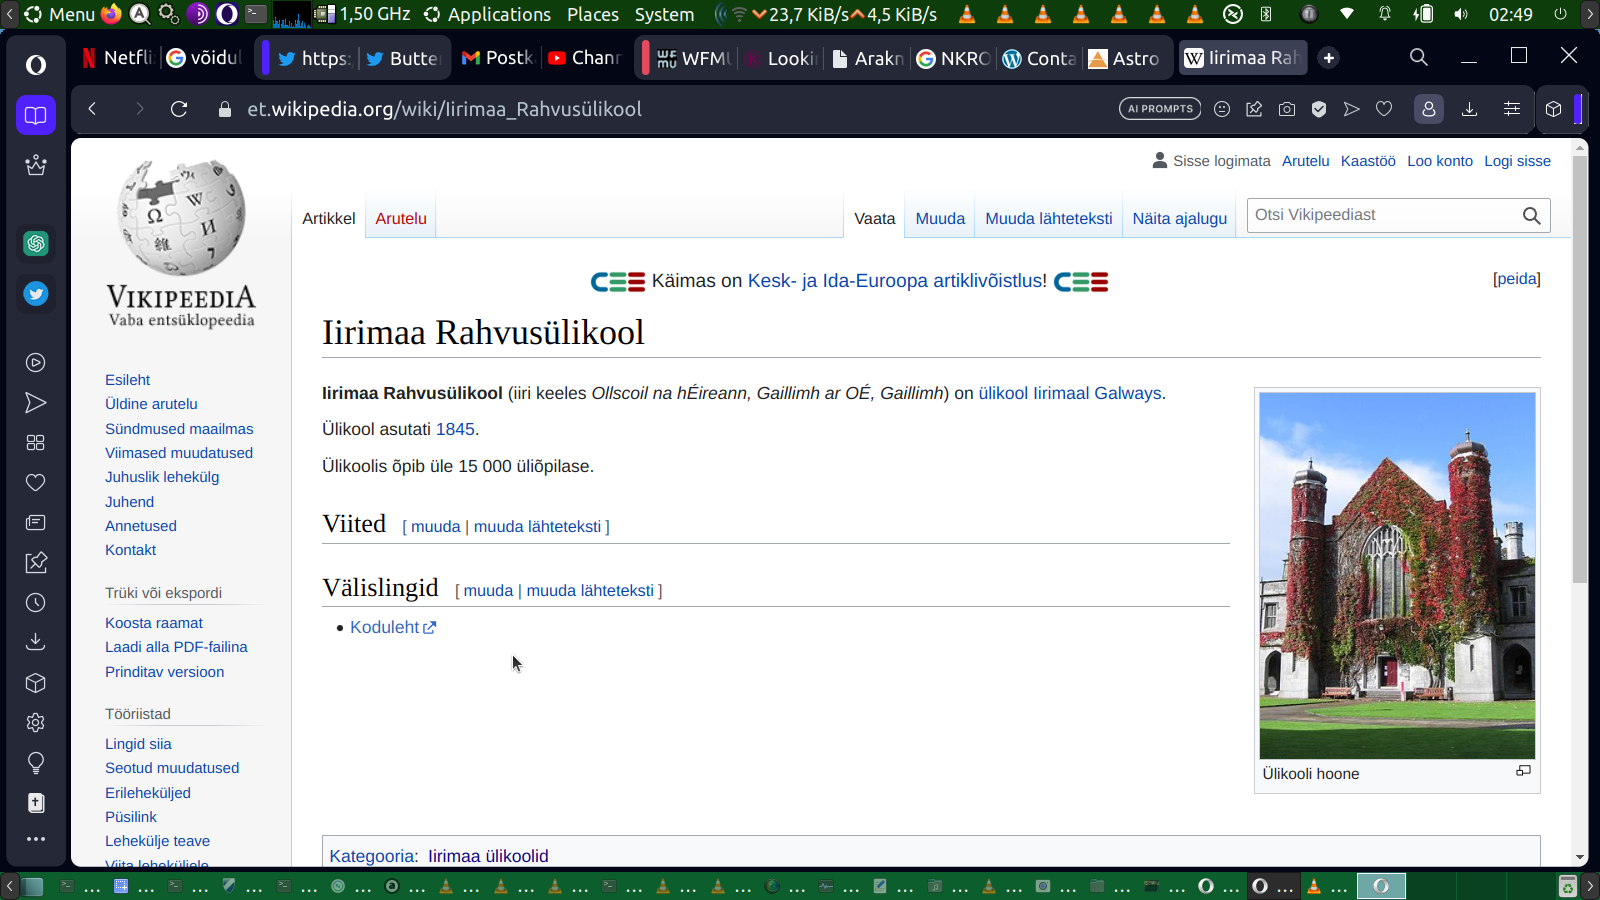This screenshot has width=1600, height=900.
Task: Click Logi sisse link
Action: click(x=1517, y=161)
